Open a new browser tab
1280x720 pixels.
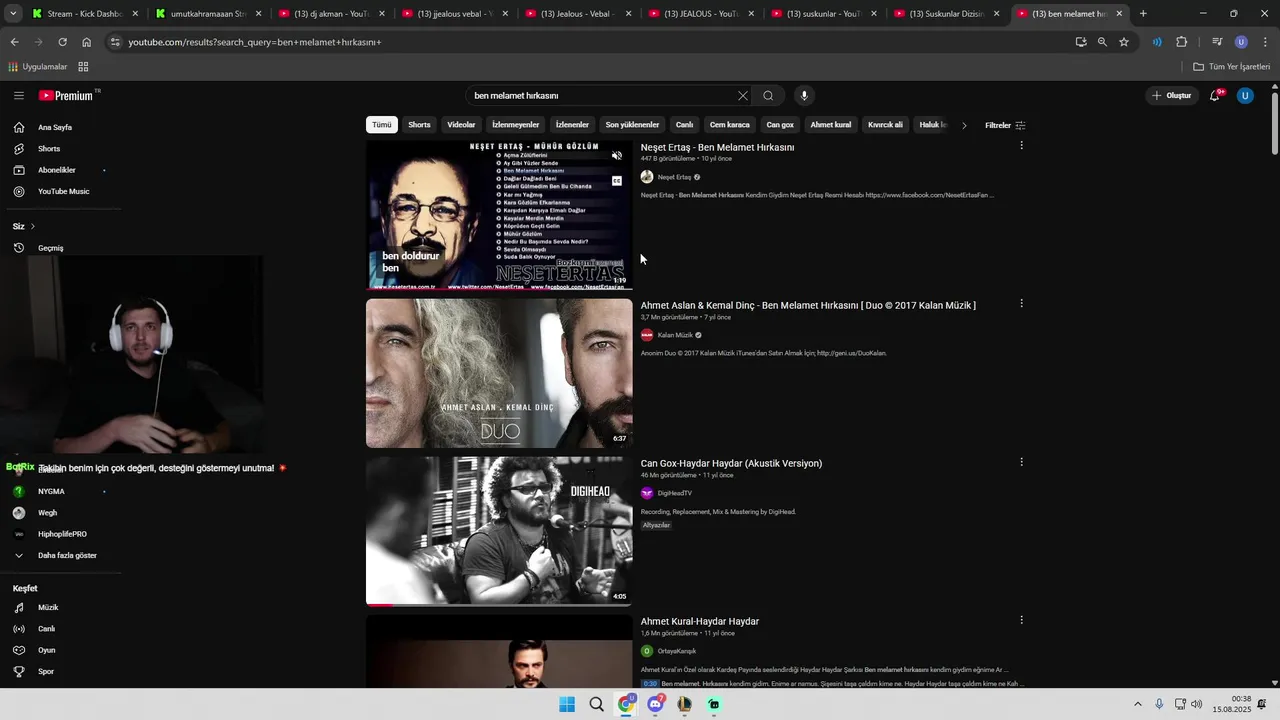coord(1143,14)
